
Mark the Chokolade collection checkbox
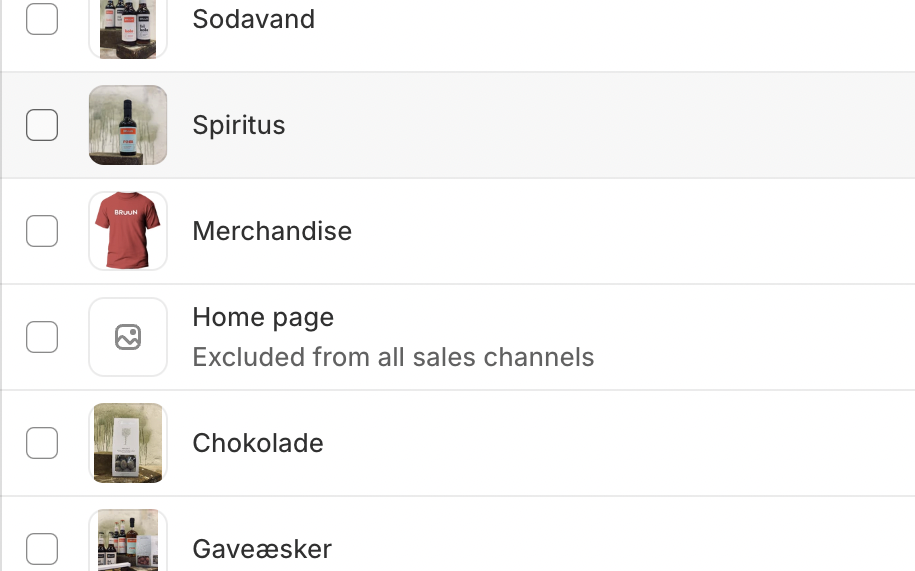42,443
